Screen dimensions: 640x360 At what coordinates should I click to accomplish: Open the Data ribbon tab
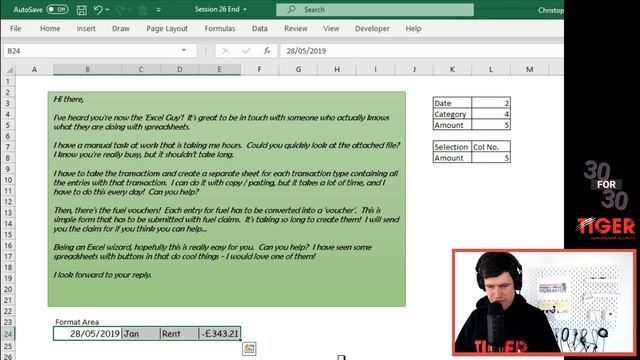click(260, 29)
